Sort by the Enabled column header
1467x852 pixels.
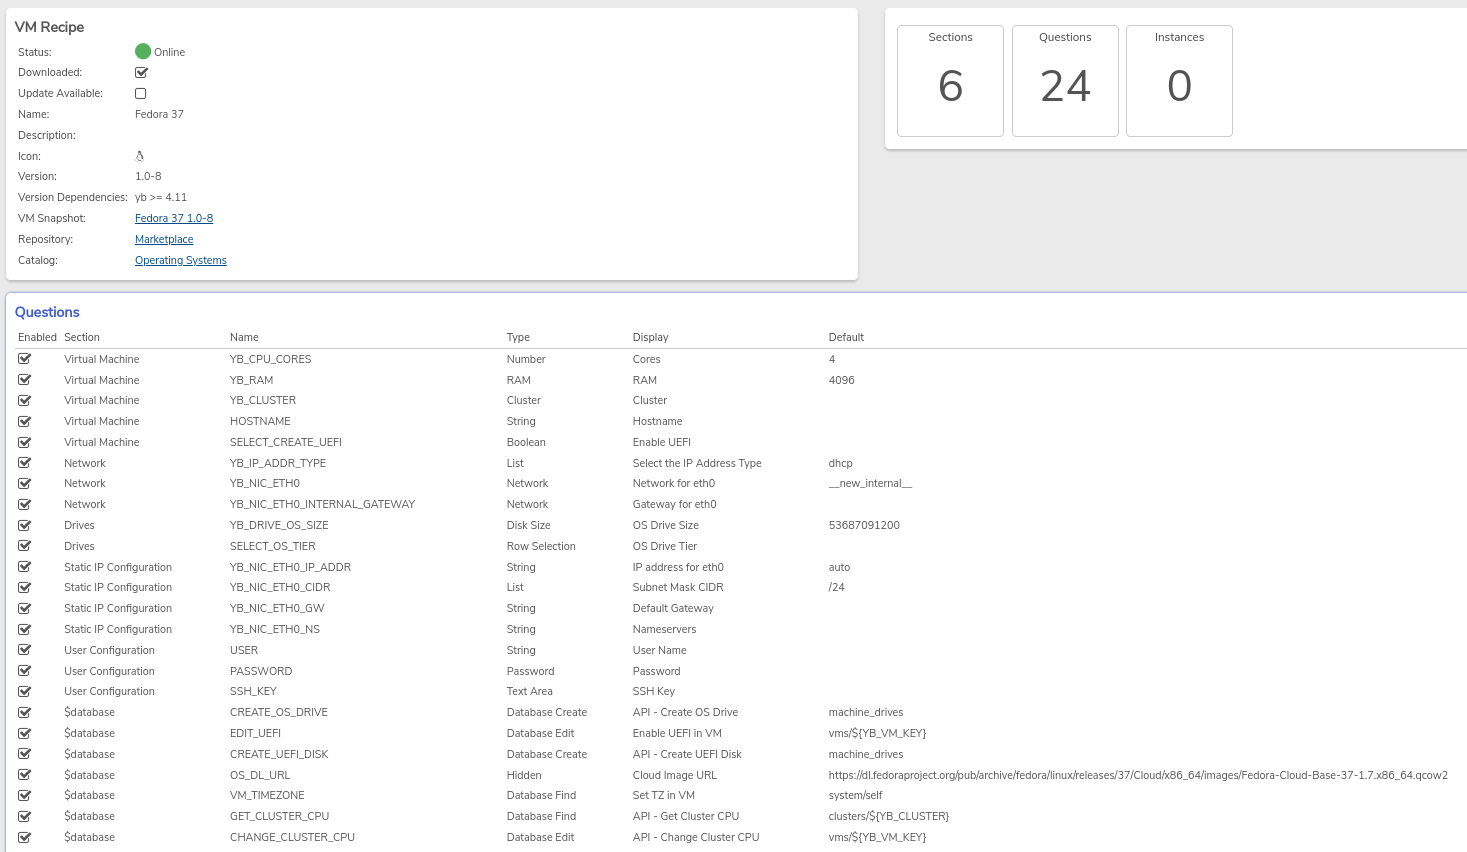[37, 337]
